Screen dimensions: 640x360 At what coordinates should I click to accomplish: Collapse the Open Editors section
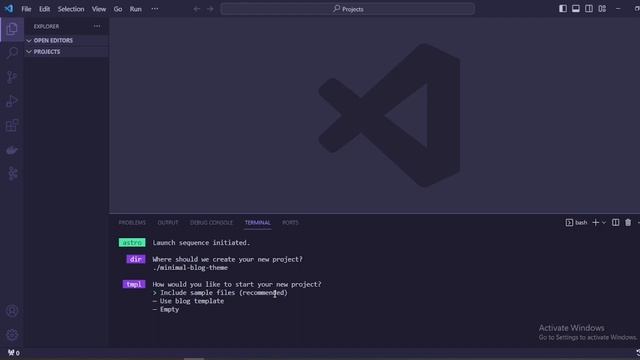click(x=66, y=40)
